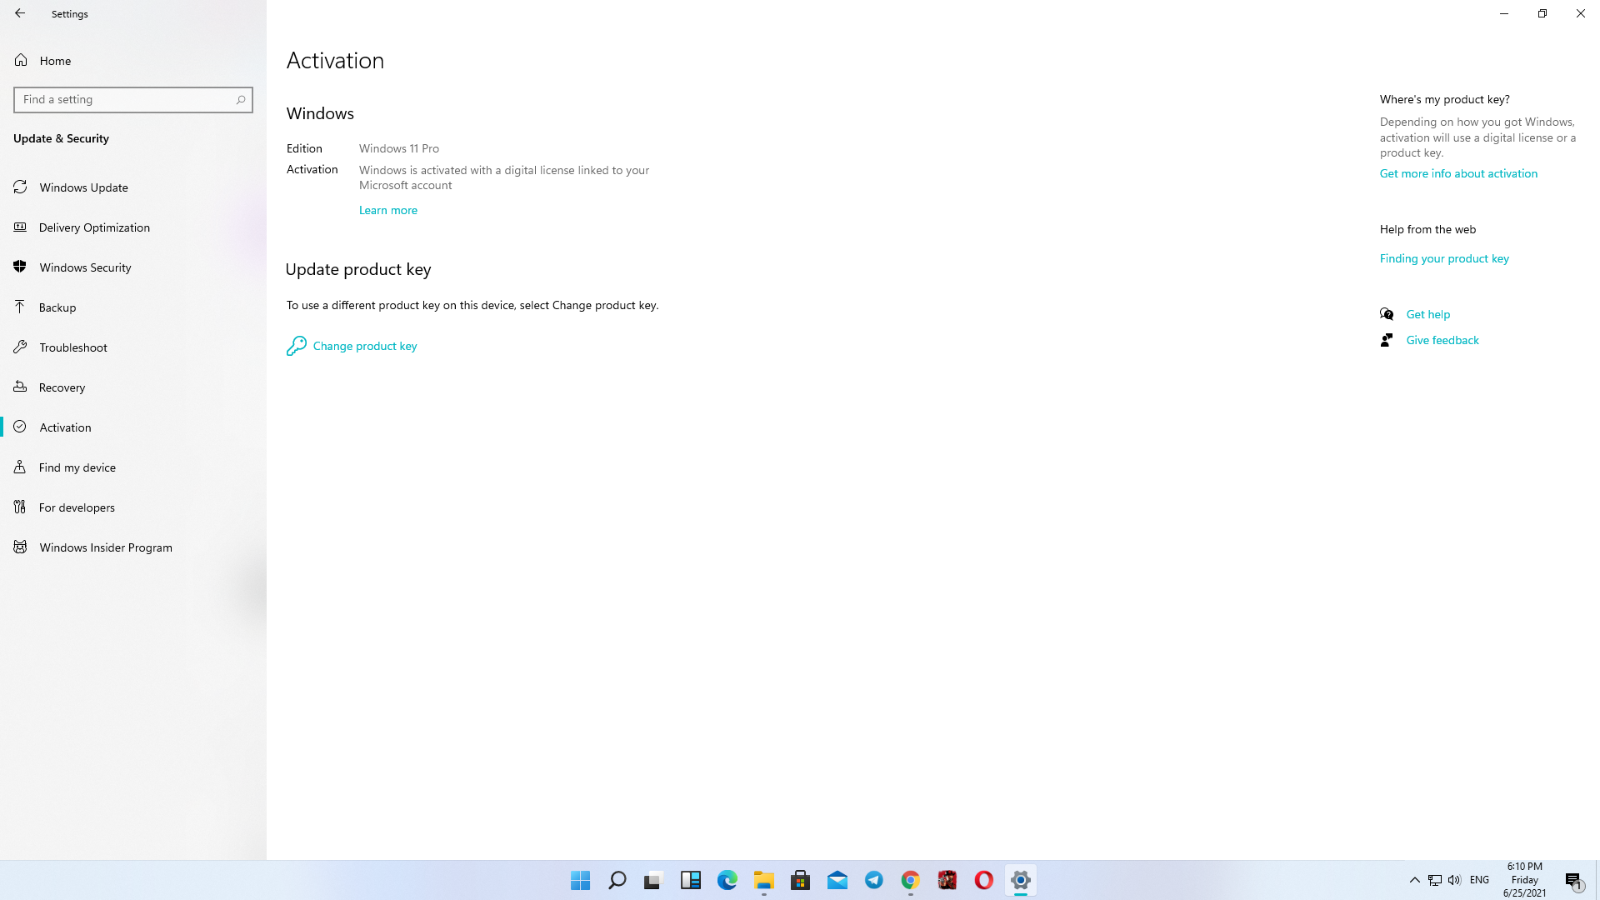Go back using the Settings back arrow
Screen dimensions: 1600x900
pyautogui.click(x=20, y=13)
